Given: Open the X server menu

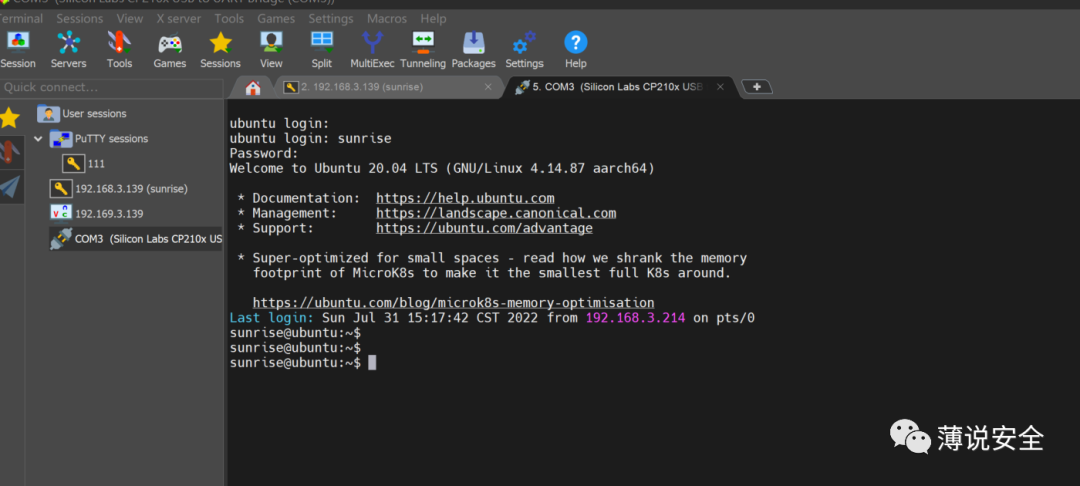Looking at the screenshot, I should pos(179,18).
